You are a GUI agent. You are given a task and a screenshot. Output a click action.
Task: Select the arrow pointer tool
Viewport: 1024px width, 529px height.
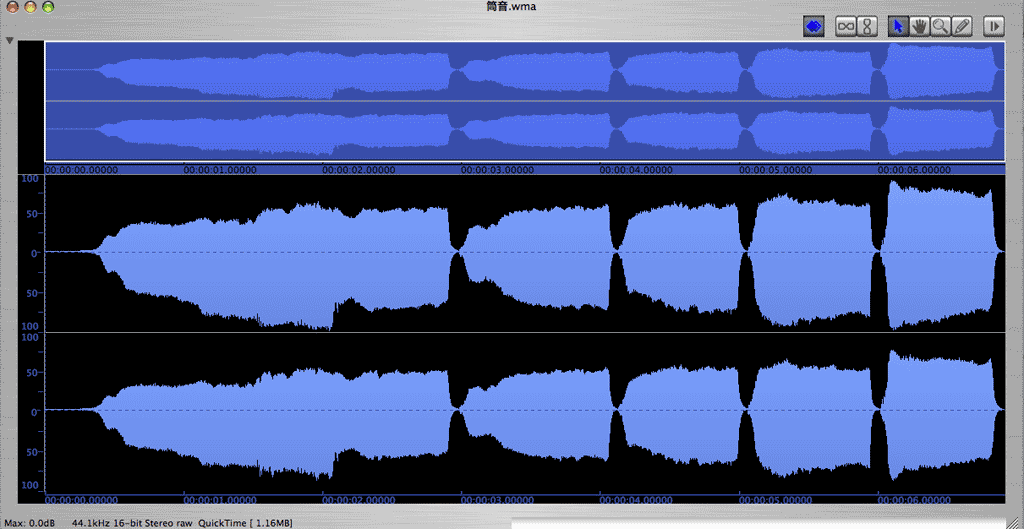click(897, 27)
